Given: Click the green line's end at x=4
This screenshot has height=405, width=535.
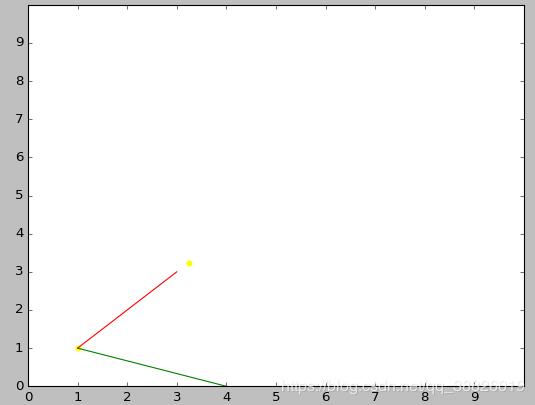Looking at the screenshot, I should tap(225, 386).
